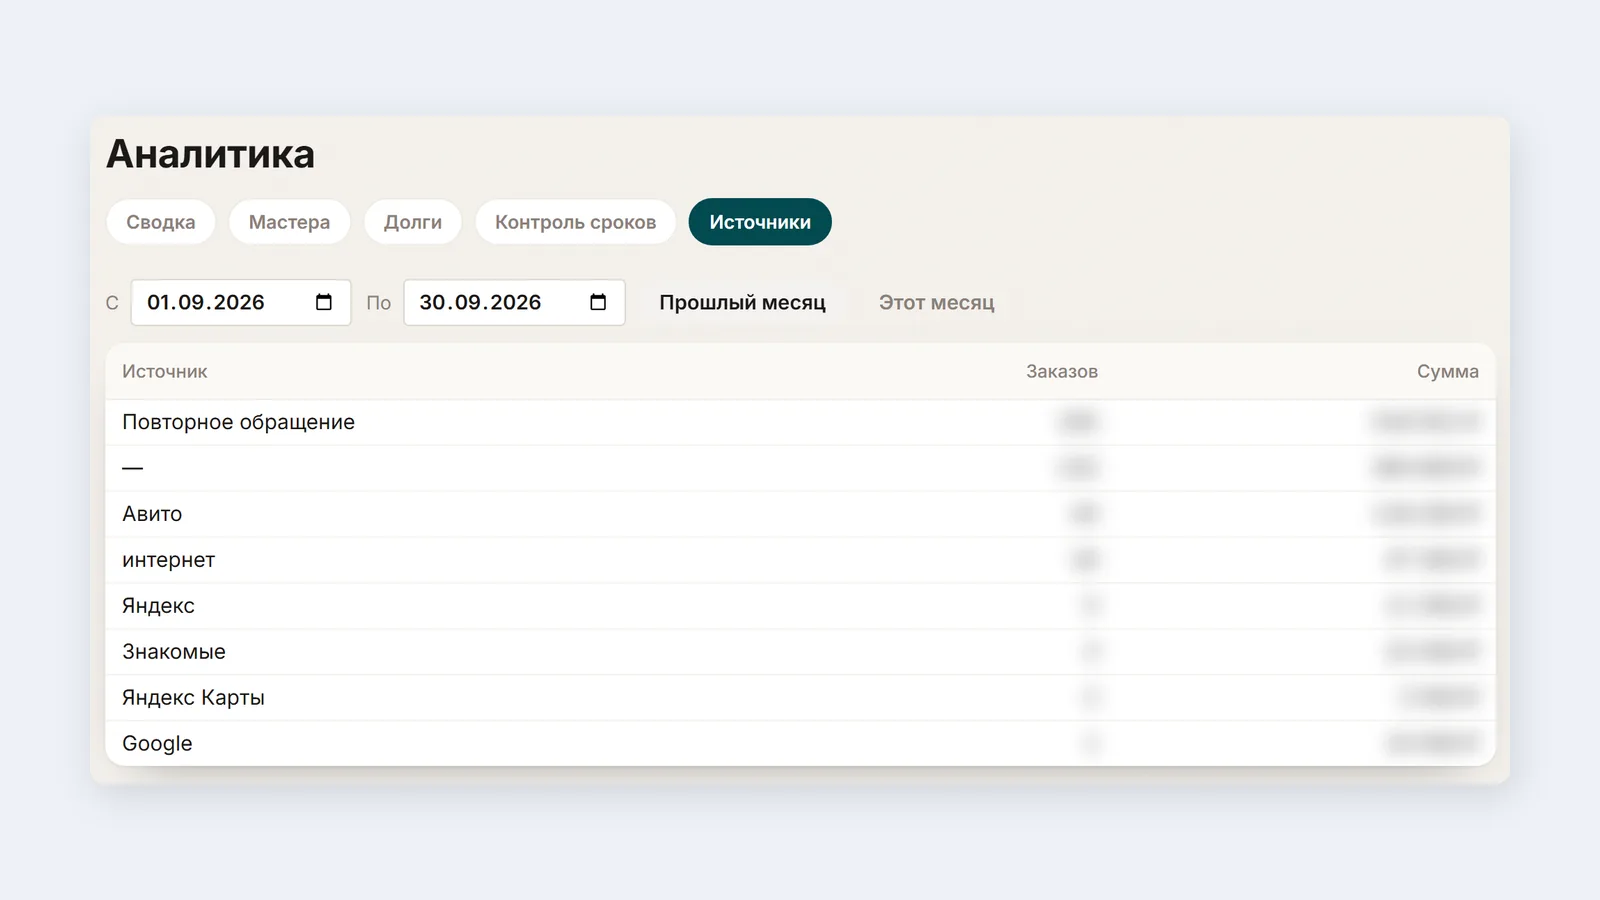Focus the start date field 01.09.2026
1600x900 pixels.
click(241, 302)
